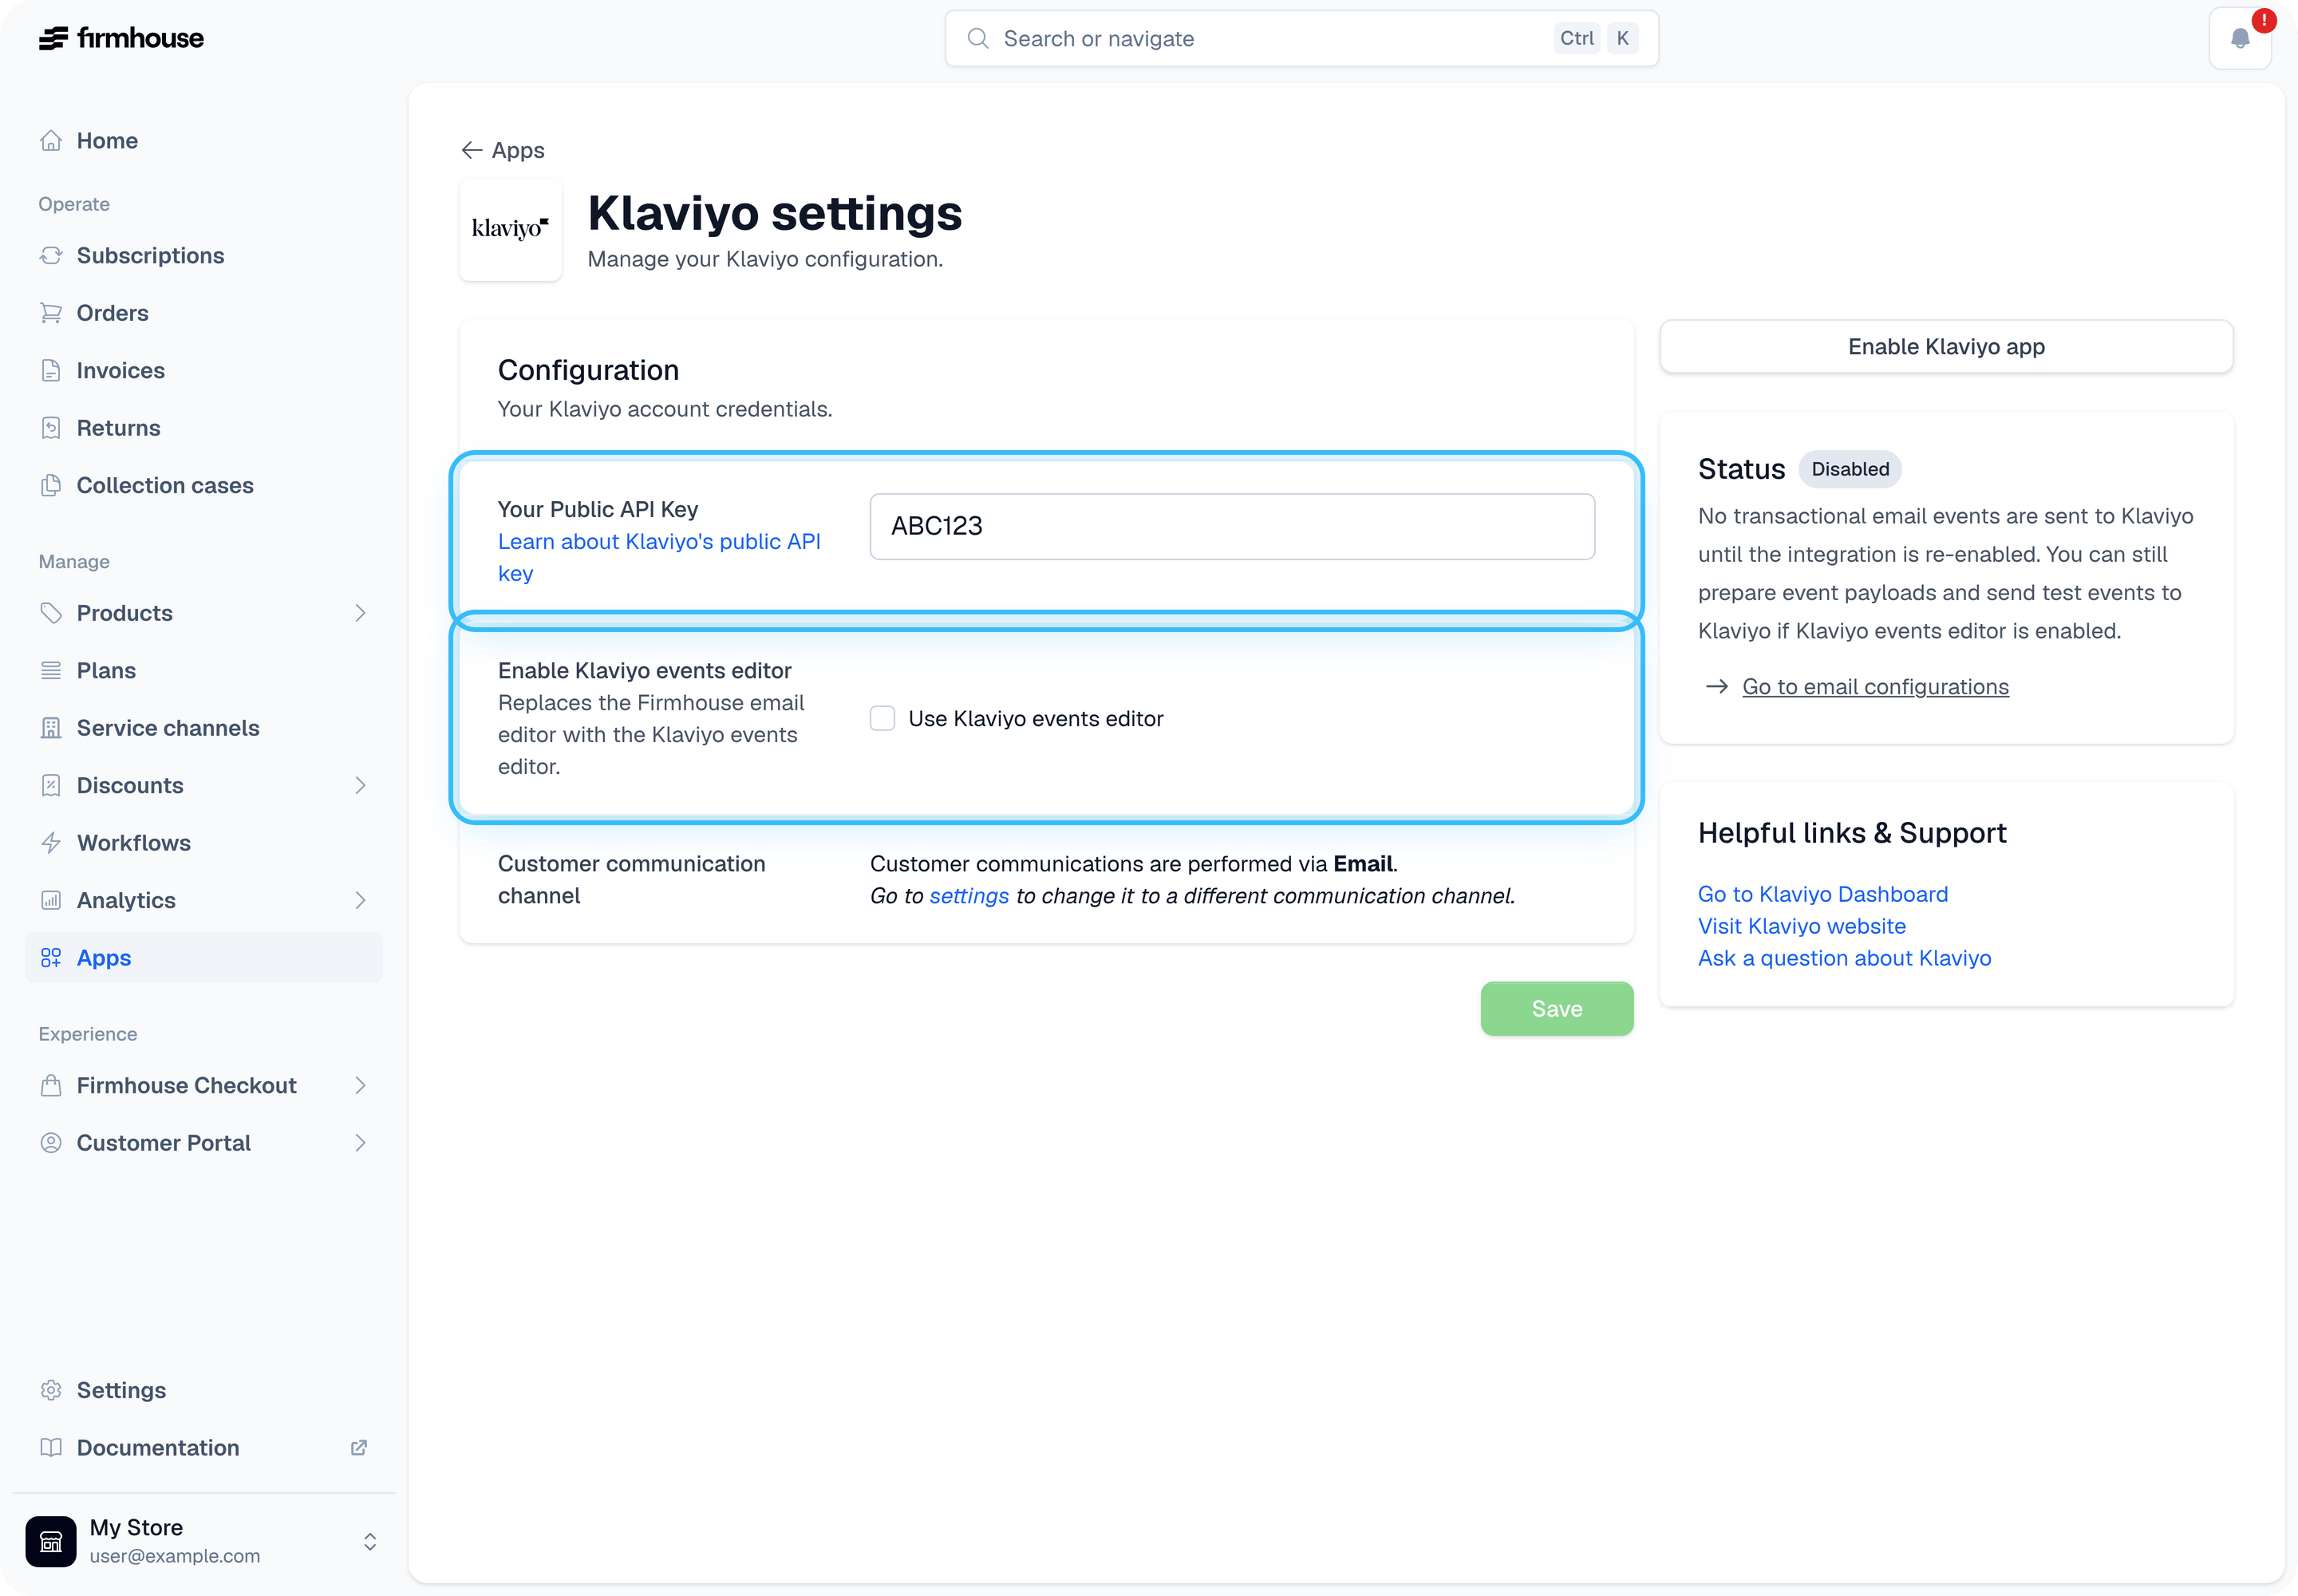Expand the Products submenu chevron
The height and width of the screenshot is (1596, 2298).
[360, 613]
